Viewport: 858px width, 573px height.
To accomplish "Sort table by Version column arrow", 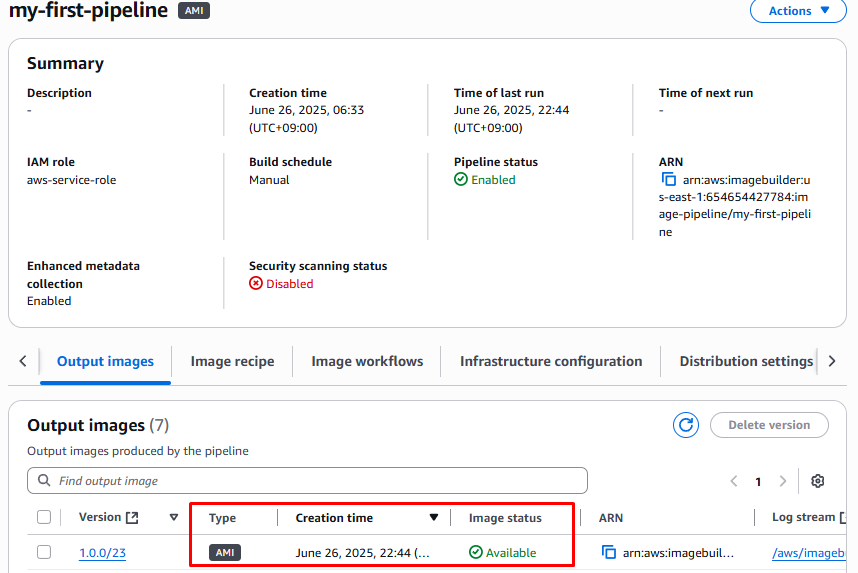I will coord(174,518).
